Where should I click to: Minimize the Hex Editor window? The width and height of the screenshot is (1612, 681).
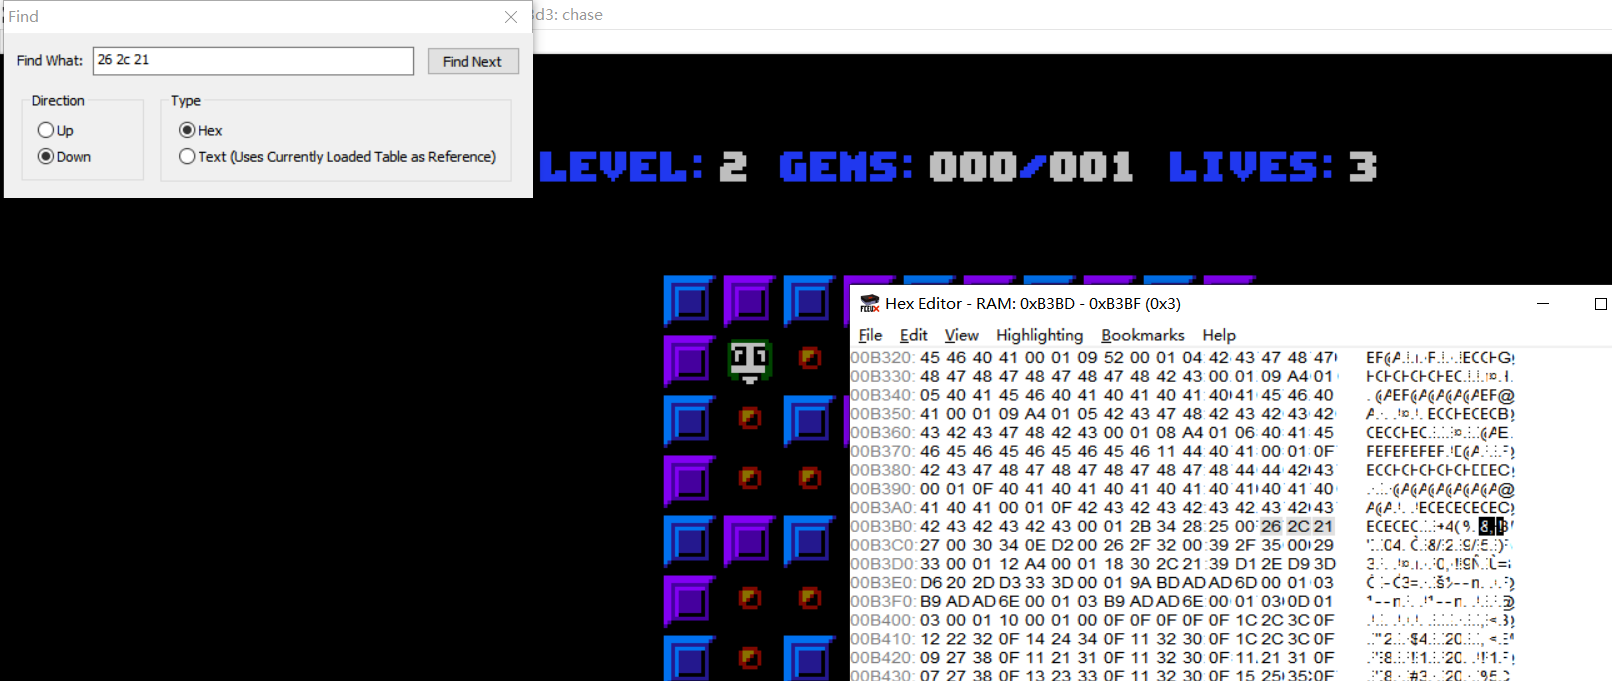[x=1543, y=303]
